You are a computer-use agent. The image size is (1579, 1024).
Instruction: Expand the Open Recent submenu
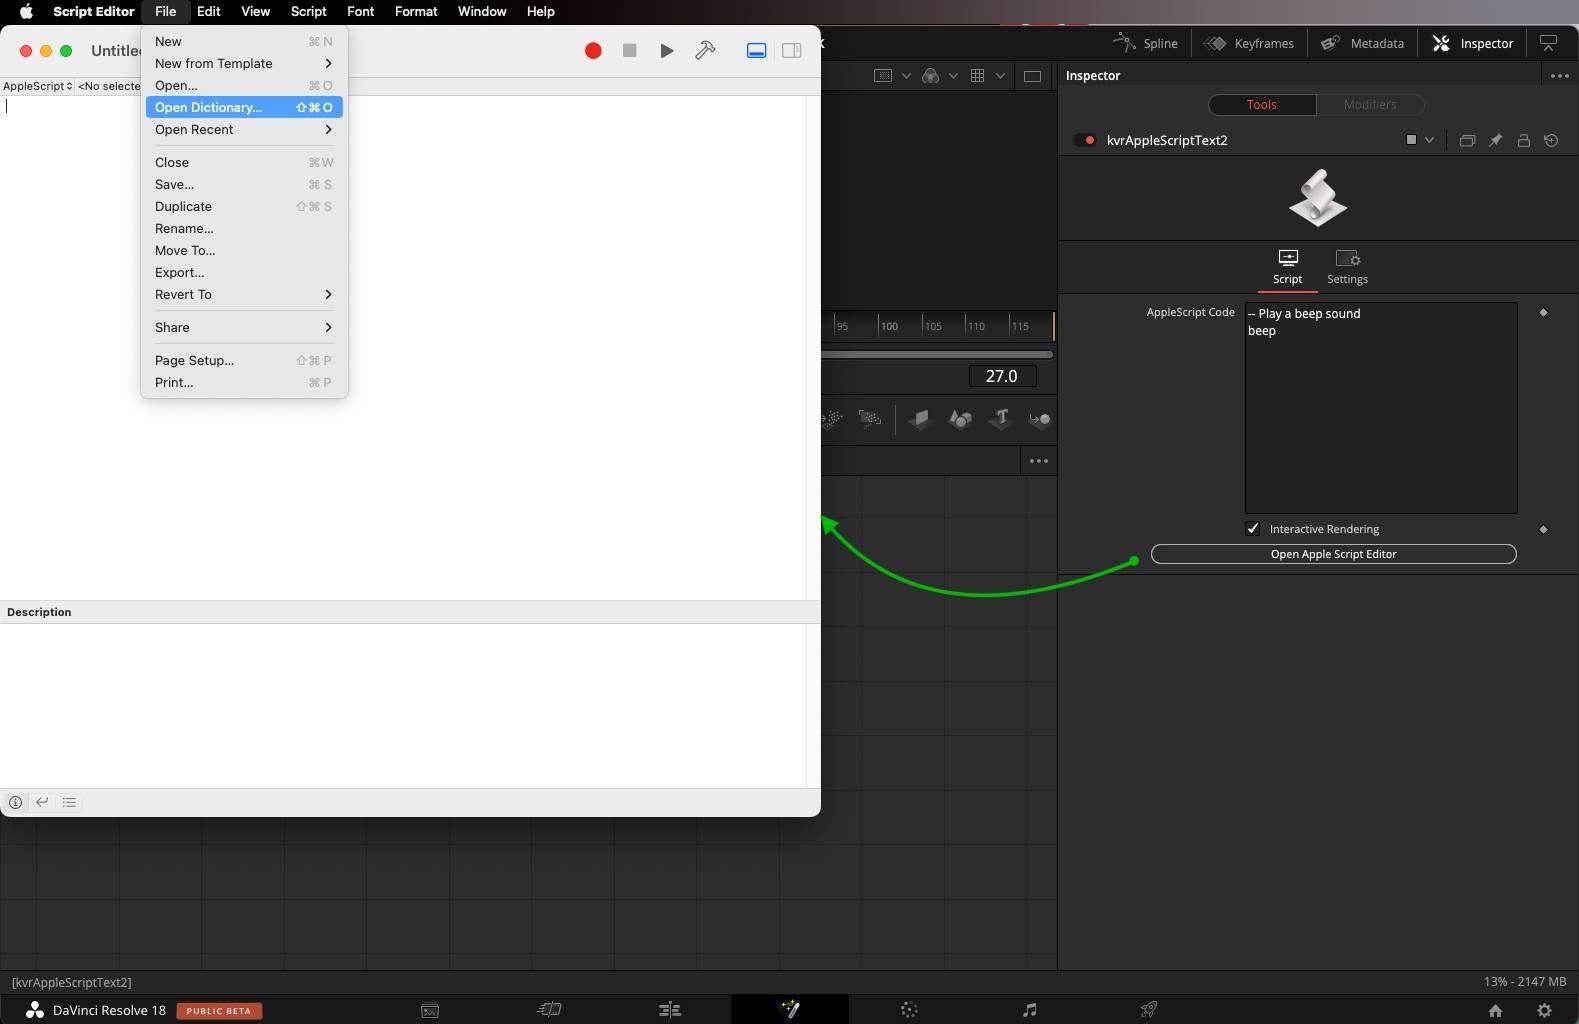(x=244, y=129)
